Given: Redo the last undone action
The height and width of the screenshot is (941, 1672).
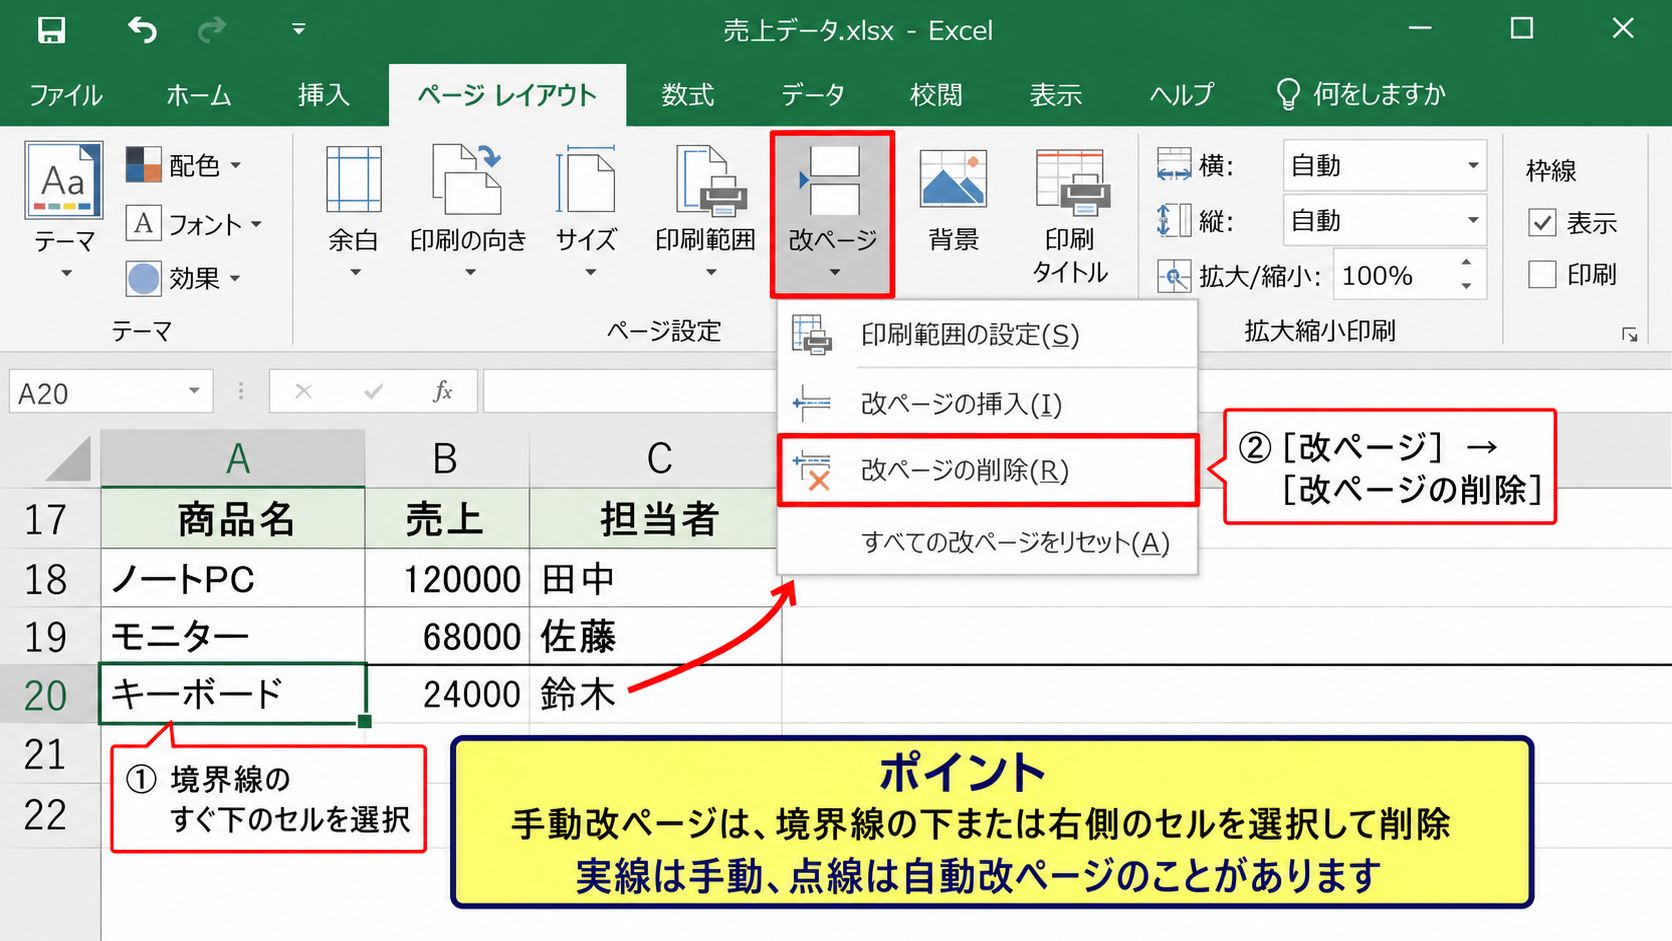Looking at the screenshot, I should coord(211,30).
